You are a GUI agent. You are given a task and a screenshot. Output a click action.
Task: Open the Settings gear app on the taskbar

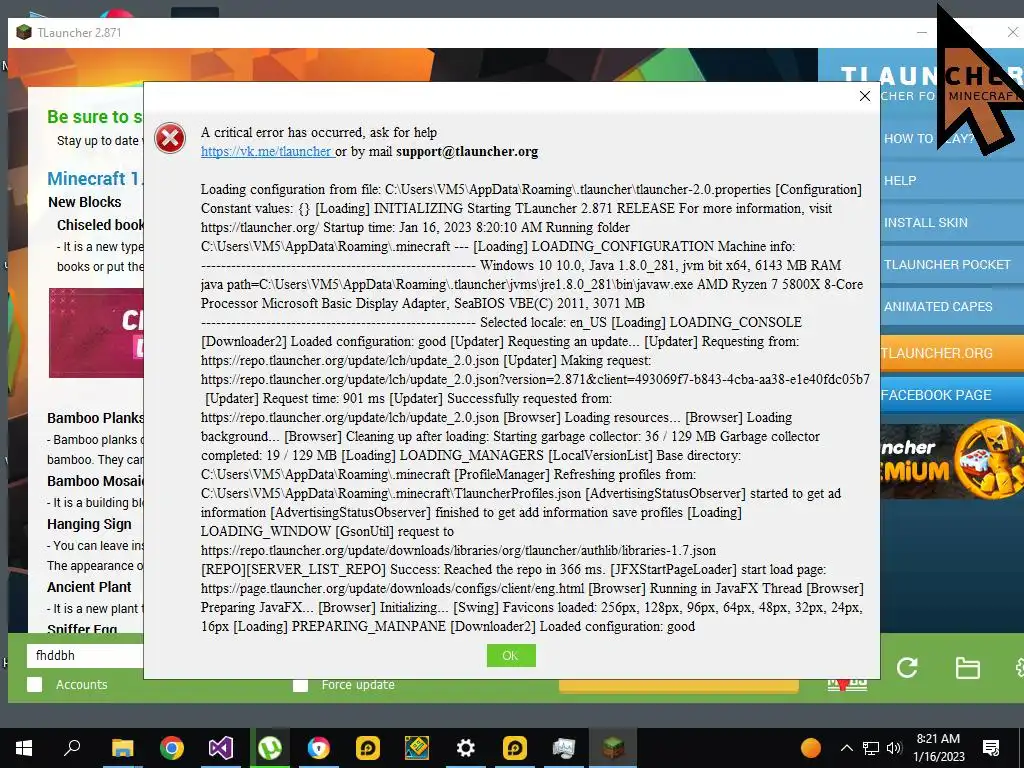click(466, 748)
